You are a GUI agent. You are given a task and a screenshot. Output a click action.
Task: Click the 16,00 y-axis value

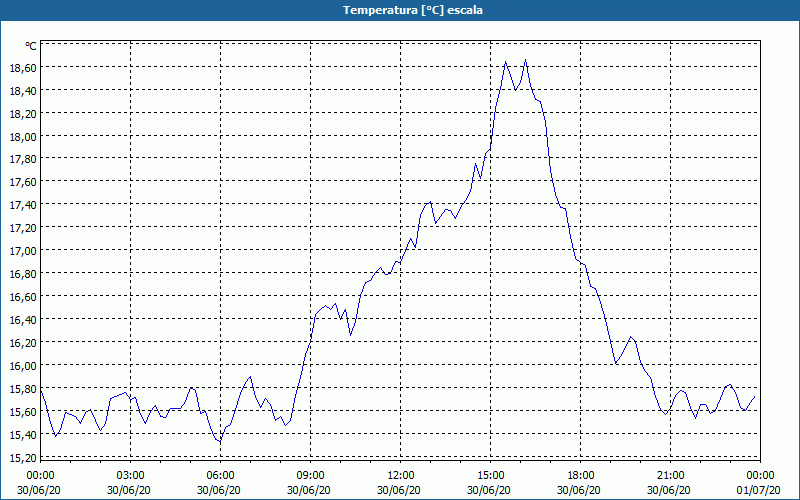click(23, 365)
